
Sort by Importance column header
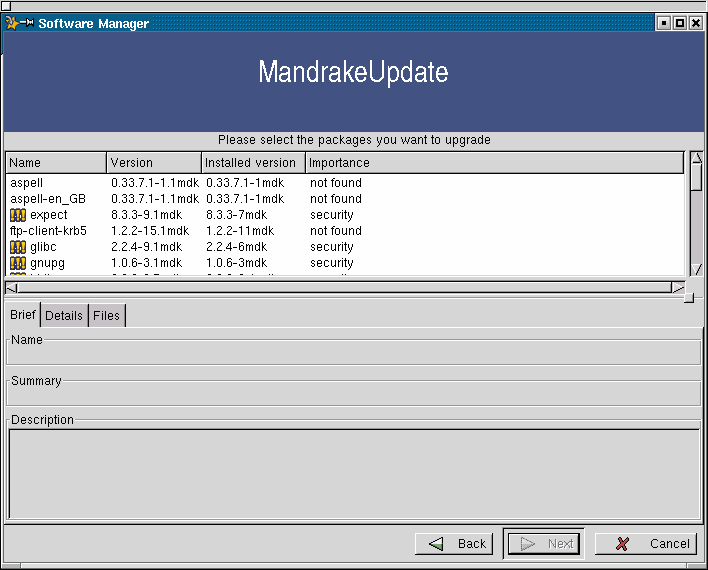point(495,163)
